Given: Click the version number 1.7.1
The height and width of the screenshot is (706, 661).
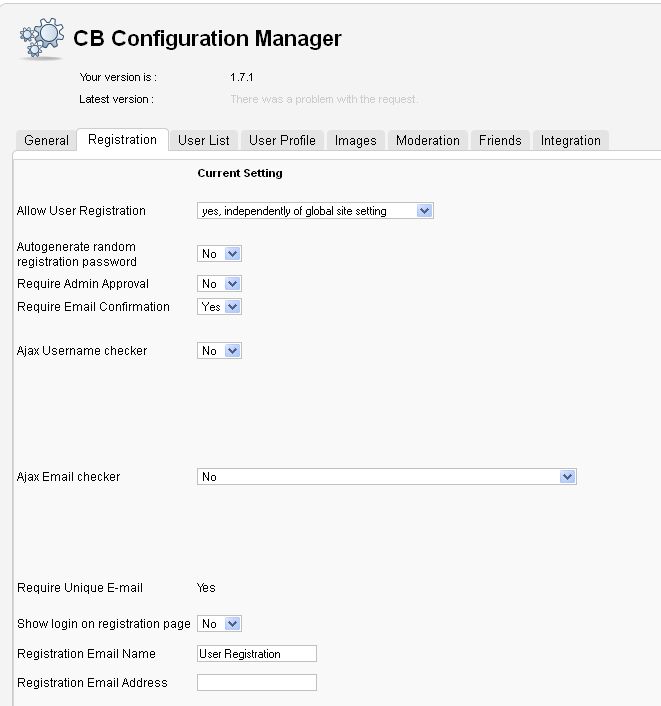Looking at the screenshot, I should pos(242,77).
